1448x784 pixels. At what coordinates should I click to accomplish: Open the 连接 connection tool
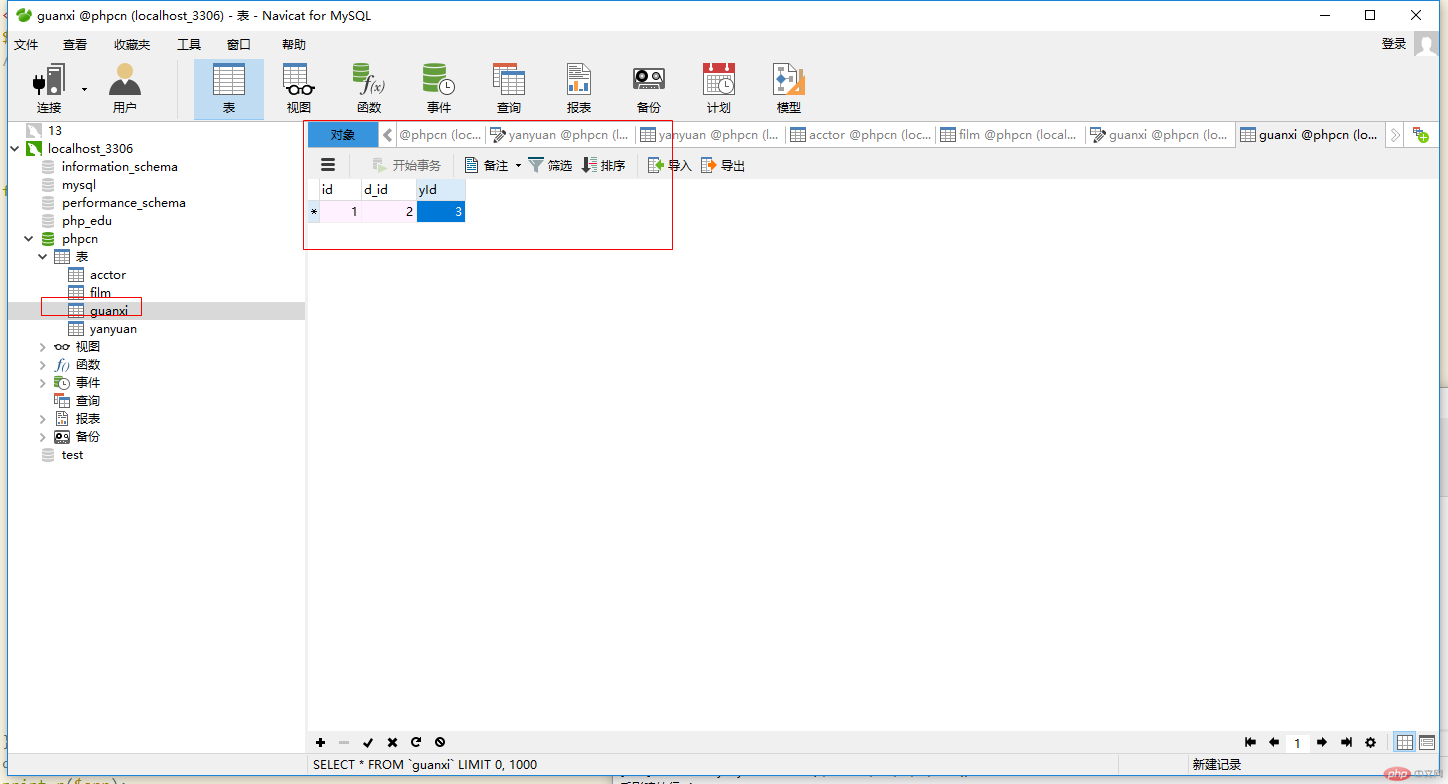click(x=49, y=88)
